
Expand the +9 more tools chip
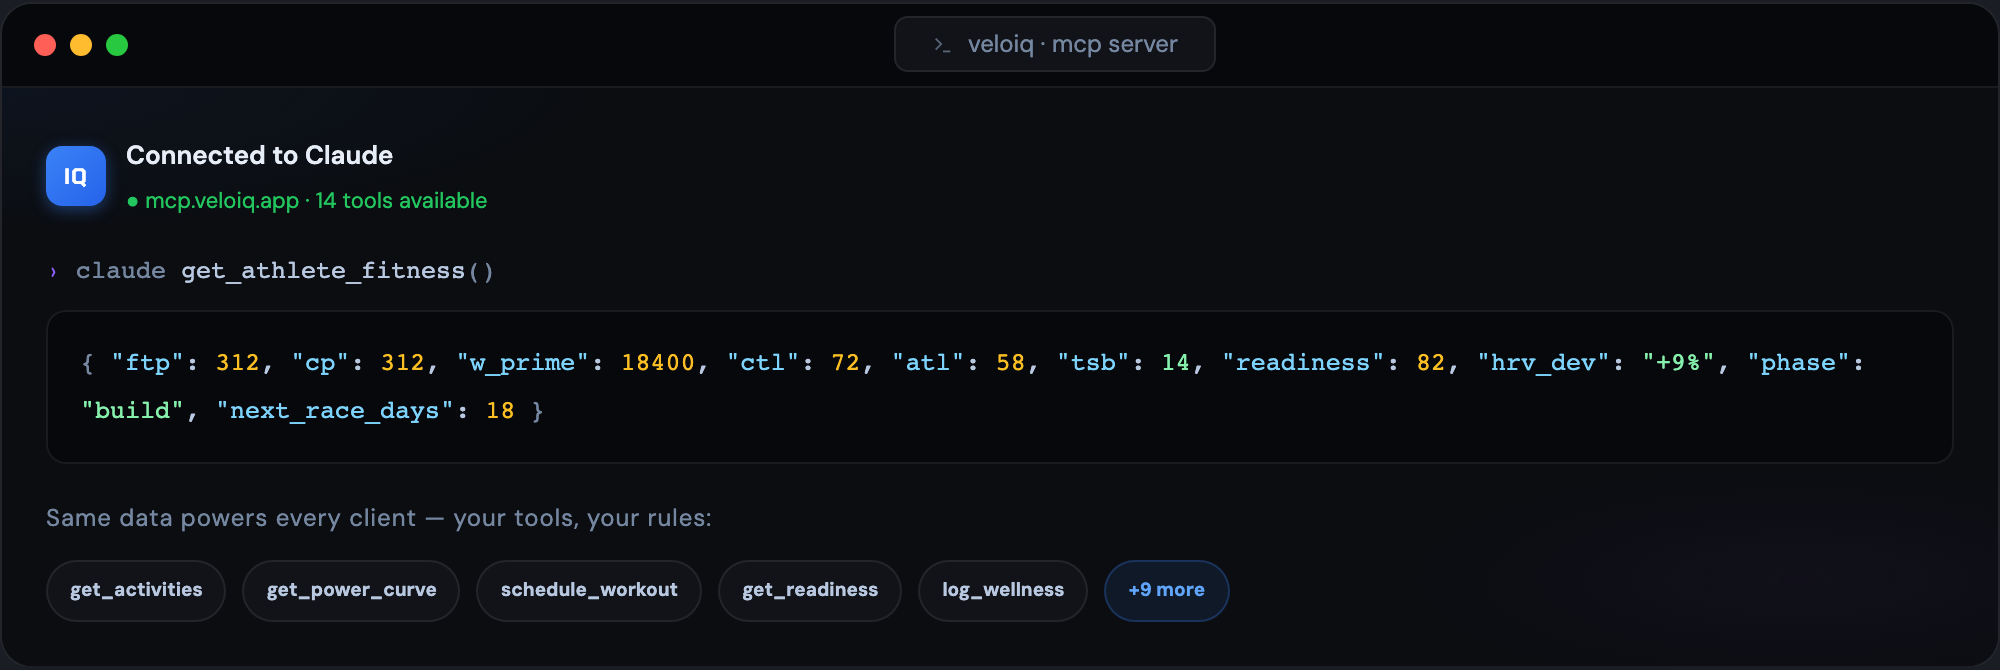(x=1167, y=590)
